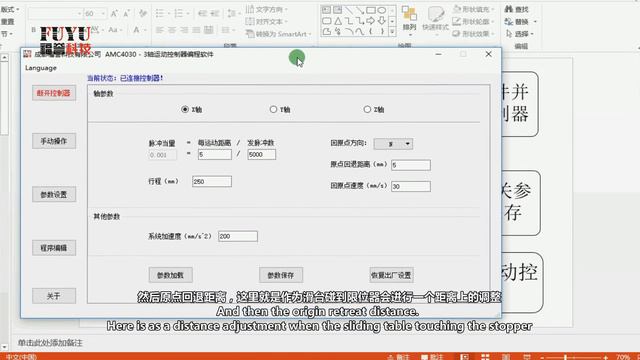
Task: Click the 参数保存 save parameters button
Action: [281, 275]
